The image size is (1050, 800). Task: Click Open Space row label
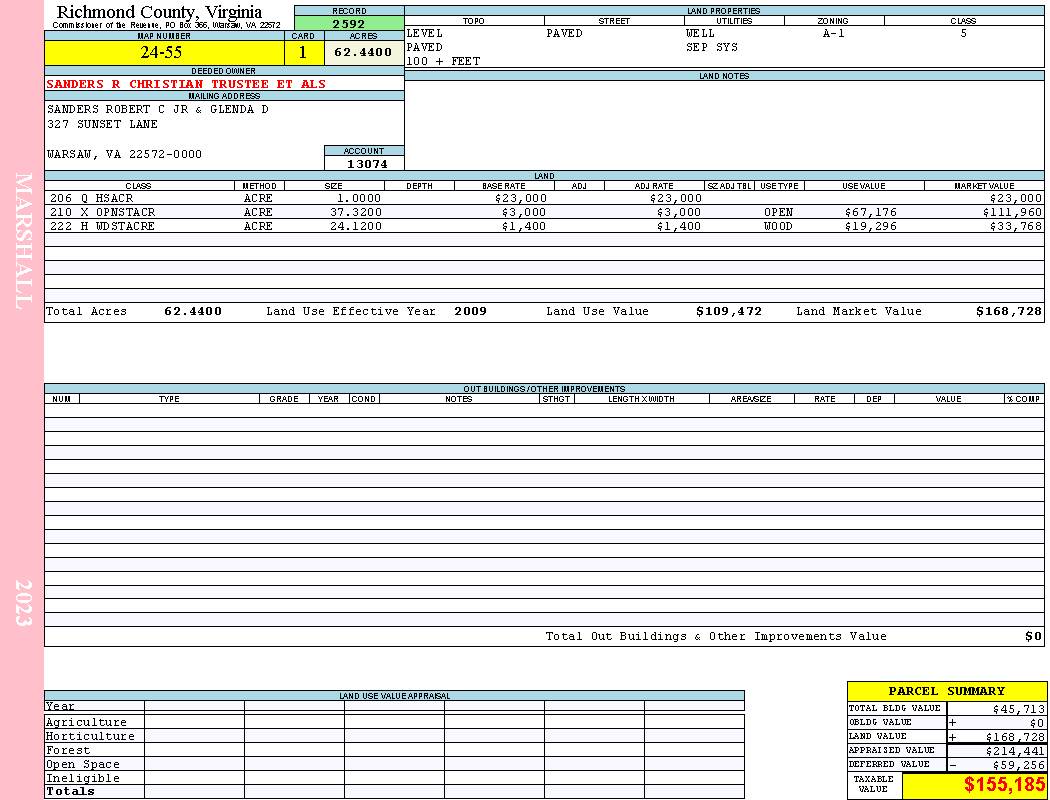82,765
